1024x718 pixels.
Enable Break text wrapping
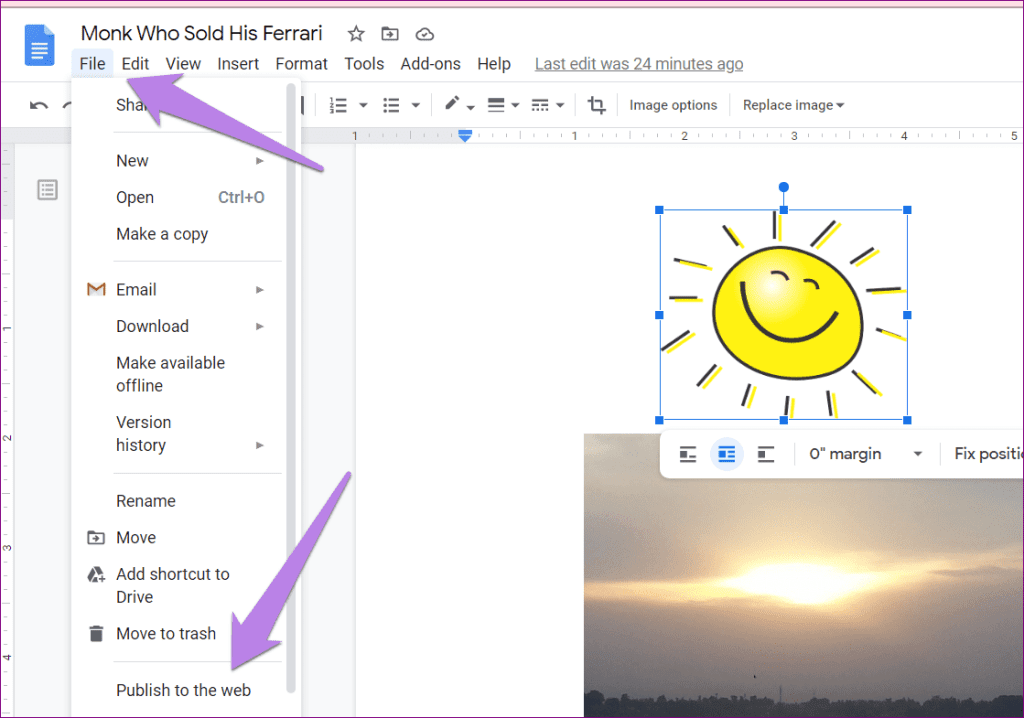(765, 453)
